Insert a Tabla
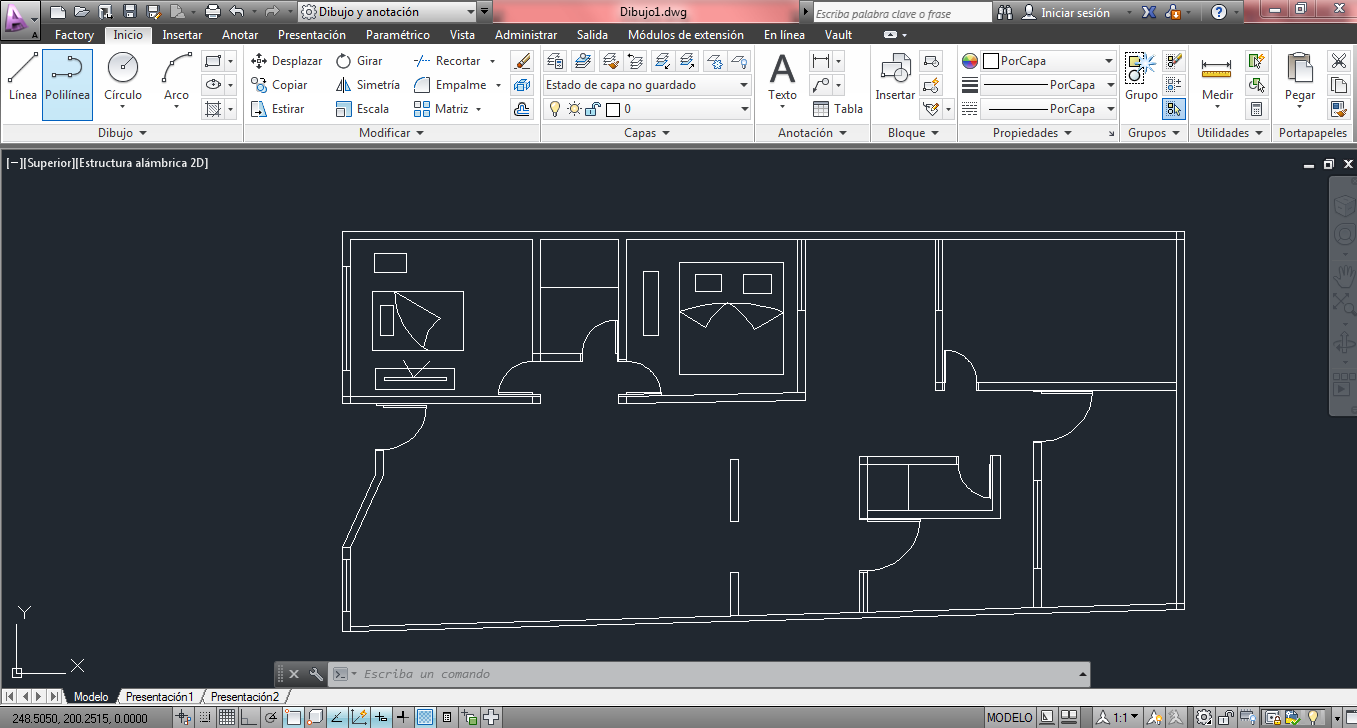This screenshot has width=1357, height=728. tap(838, 108)
